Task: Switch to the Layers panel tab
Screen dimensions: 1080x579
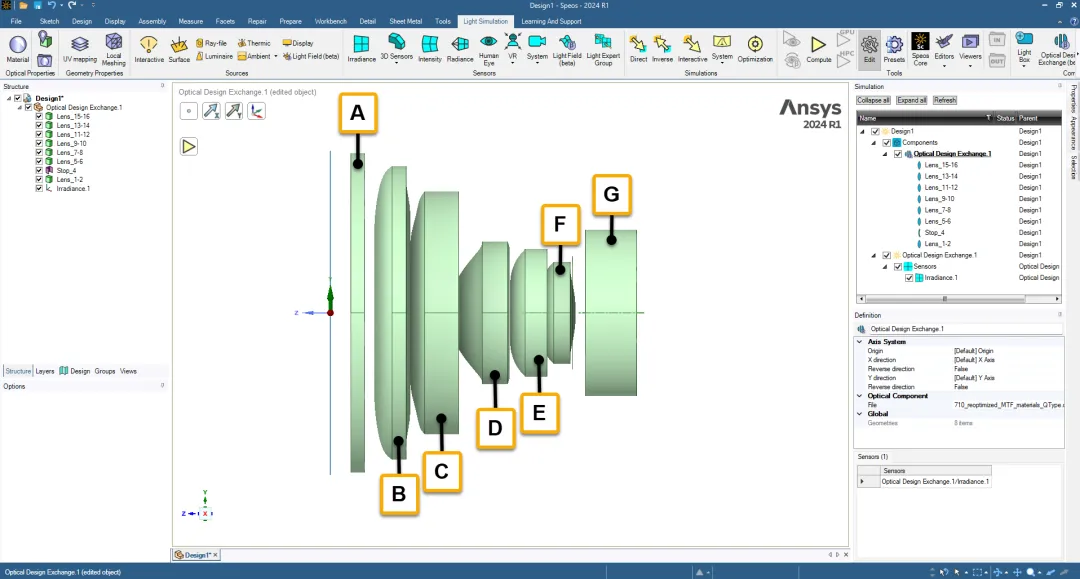Action: (45, 371)
